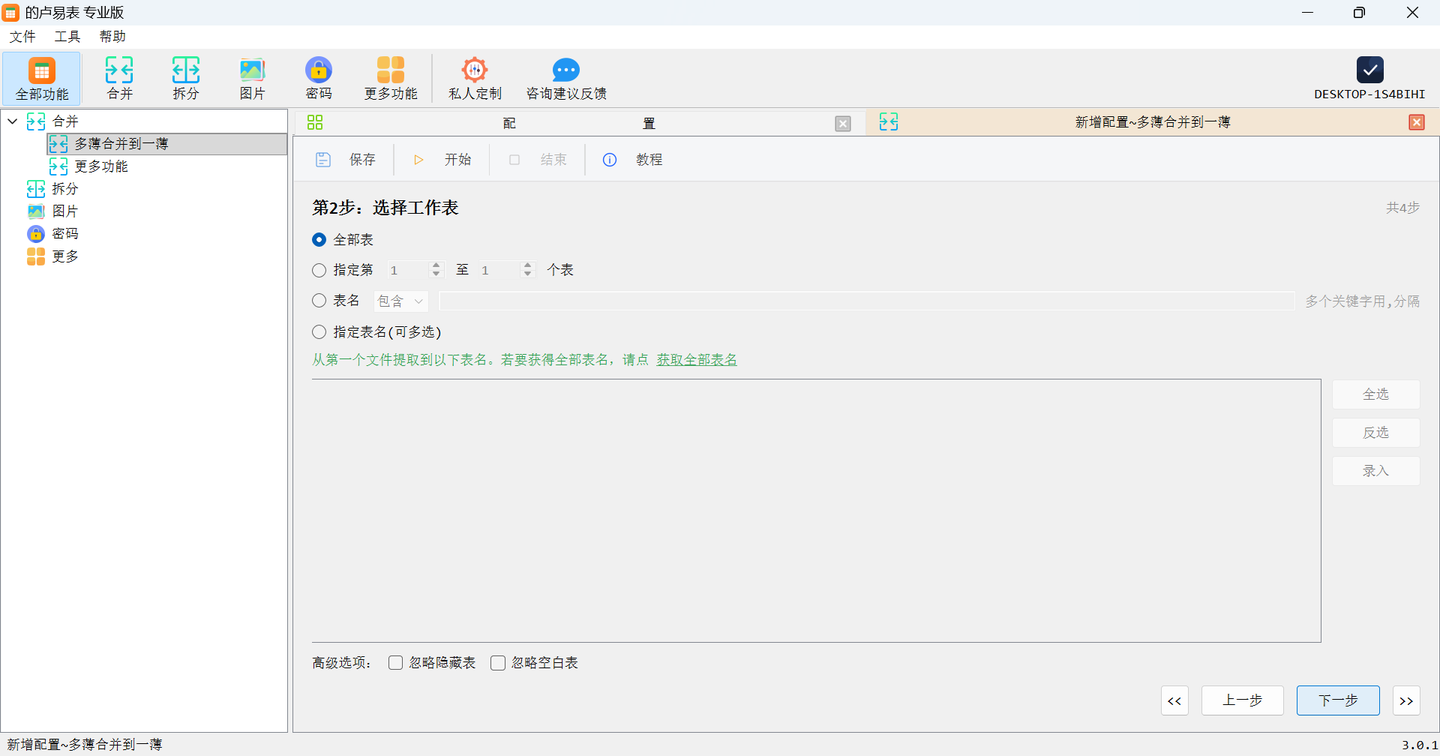
Task: Open the 工具 menu
Action: (x=67, y=37)
